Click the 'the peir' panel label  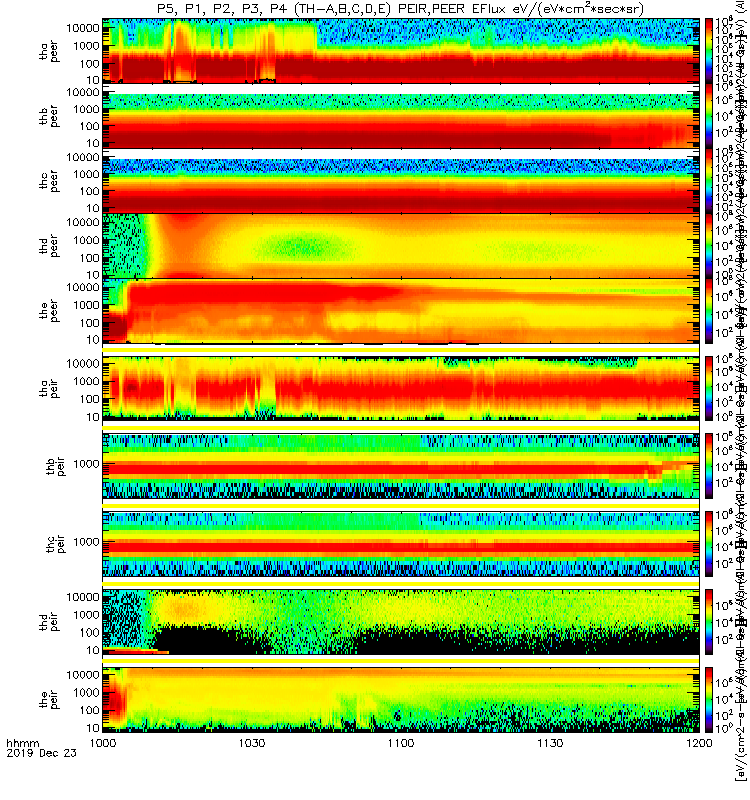[49, 699]
